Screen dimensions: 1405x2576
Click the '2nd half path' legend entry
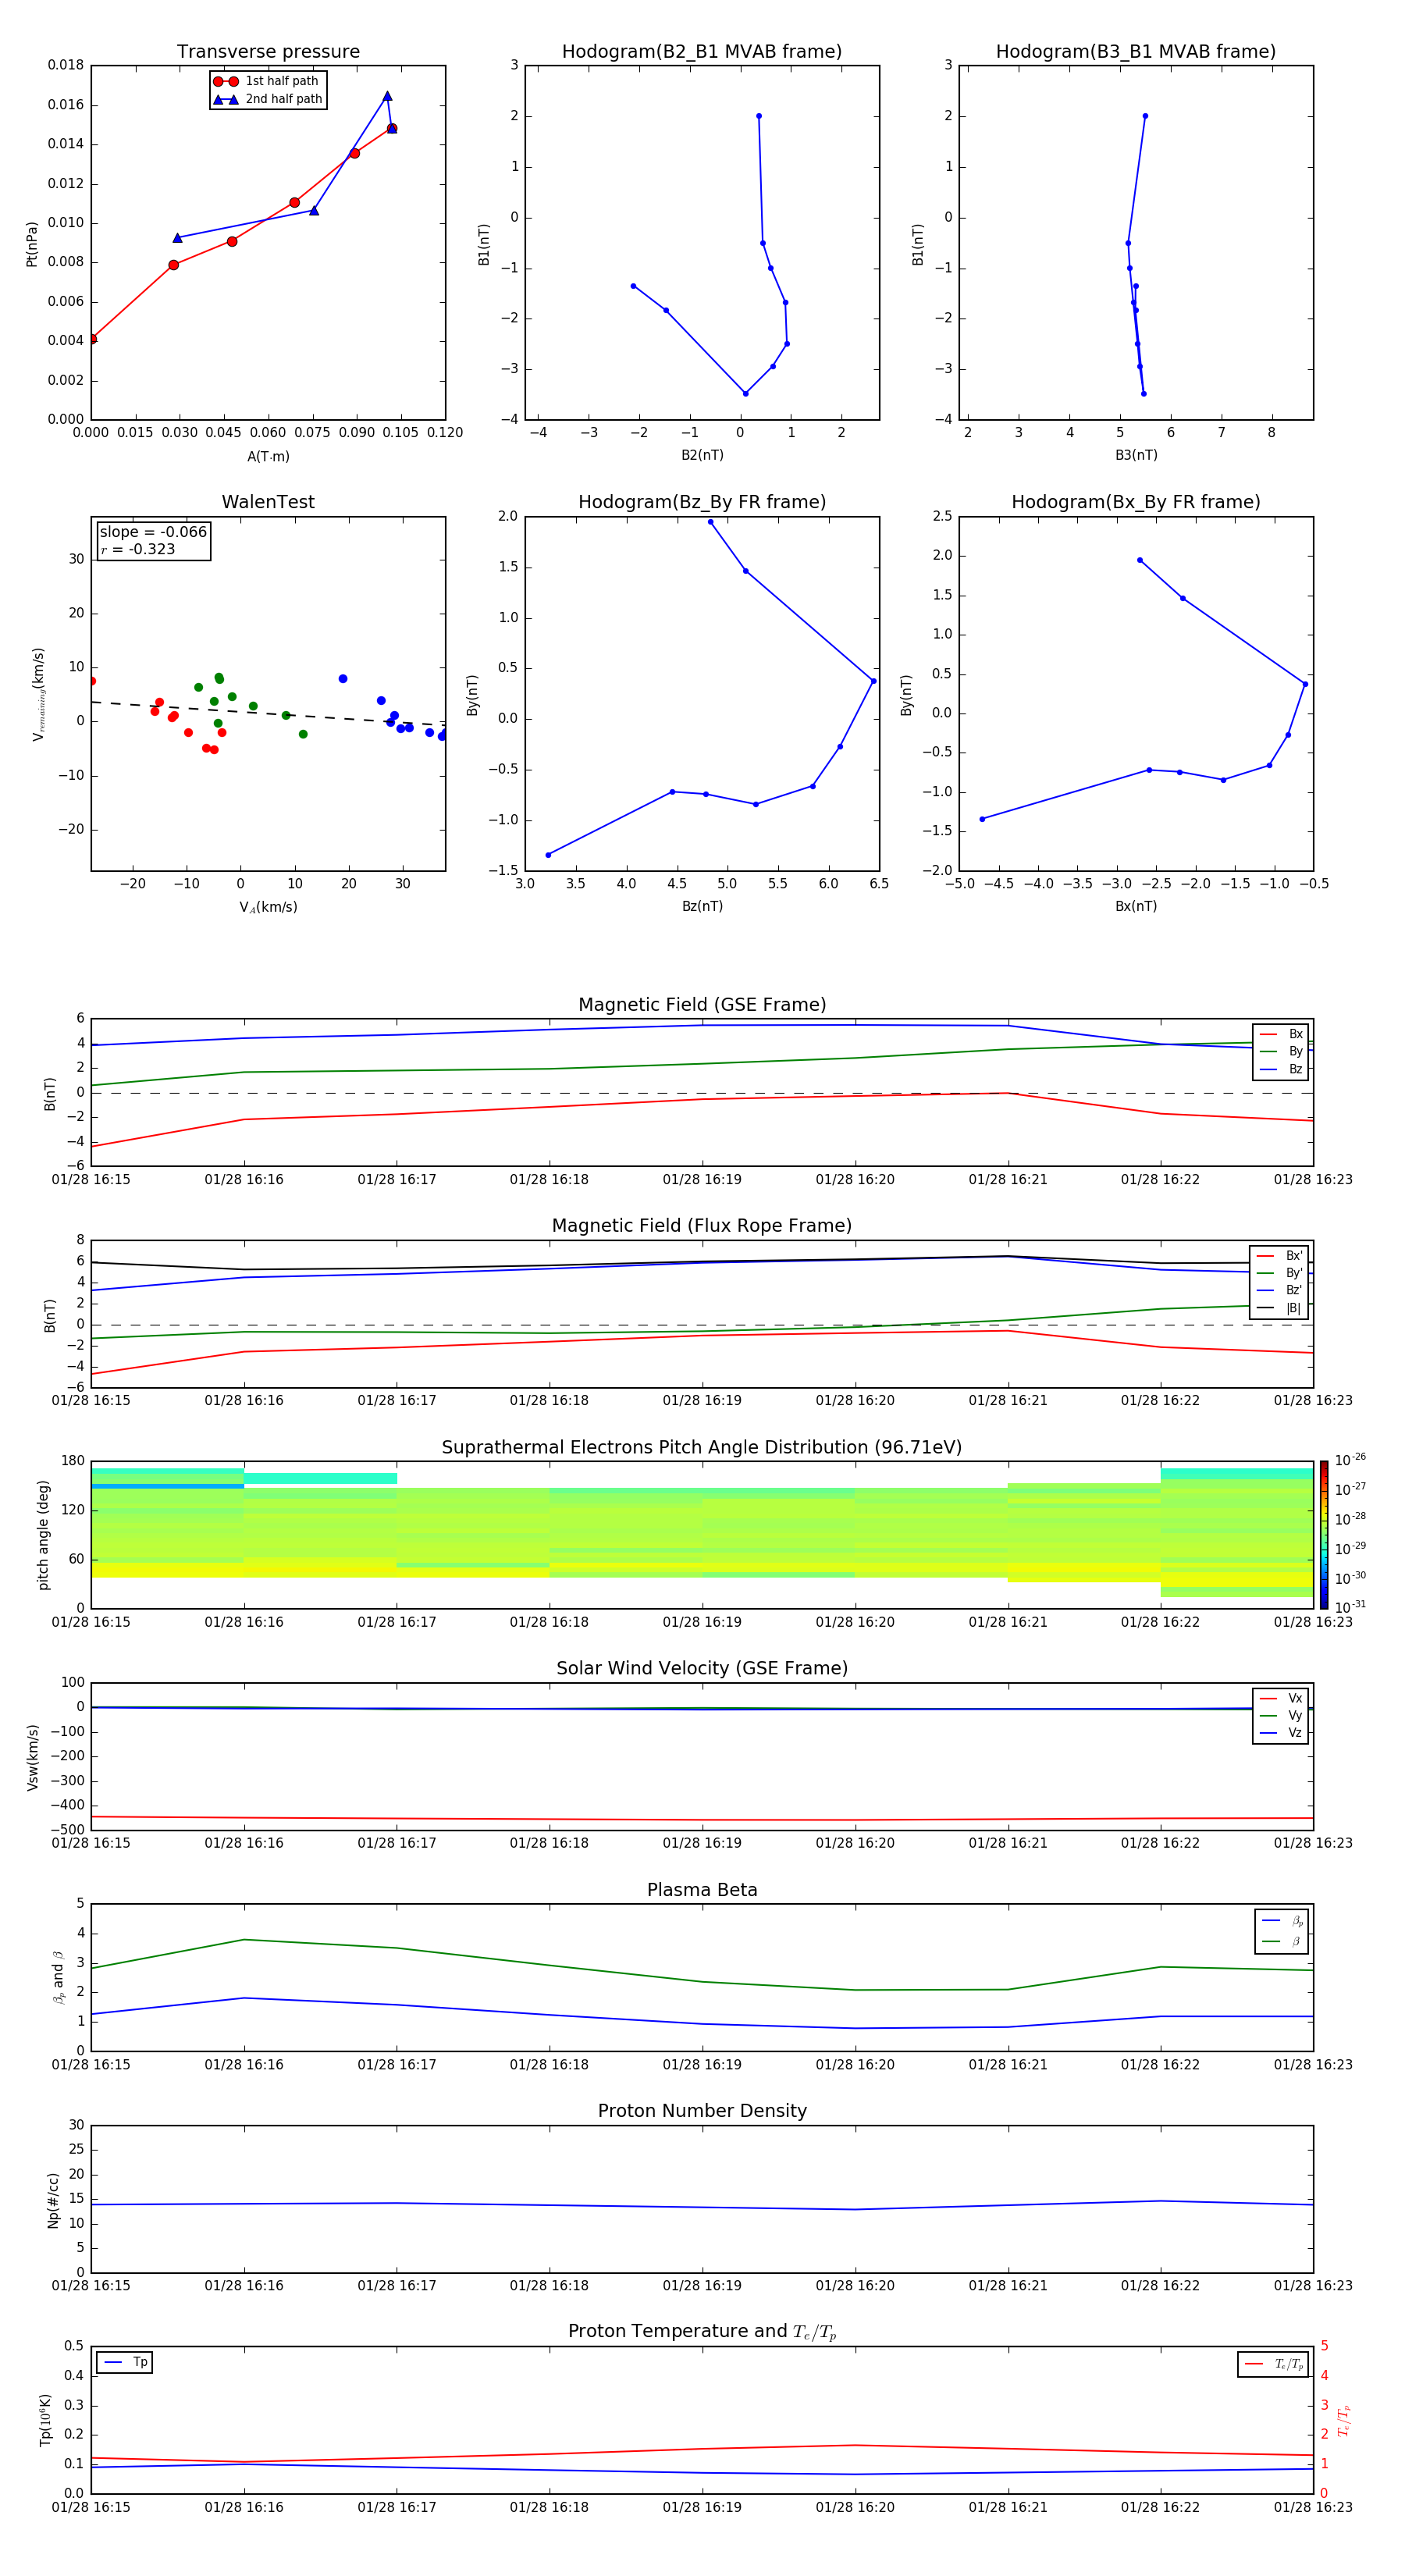pyautogui.click(x=267, y=99)
